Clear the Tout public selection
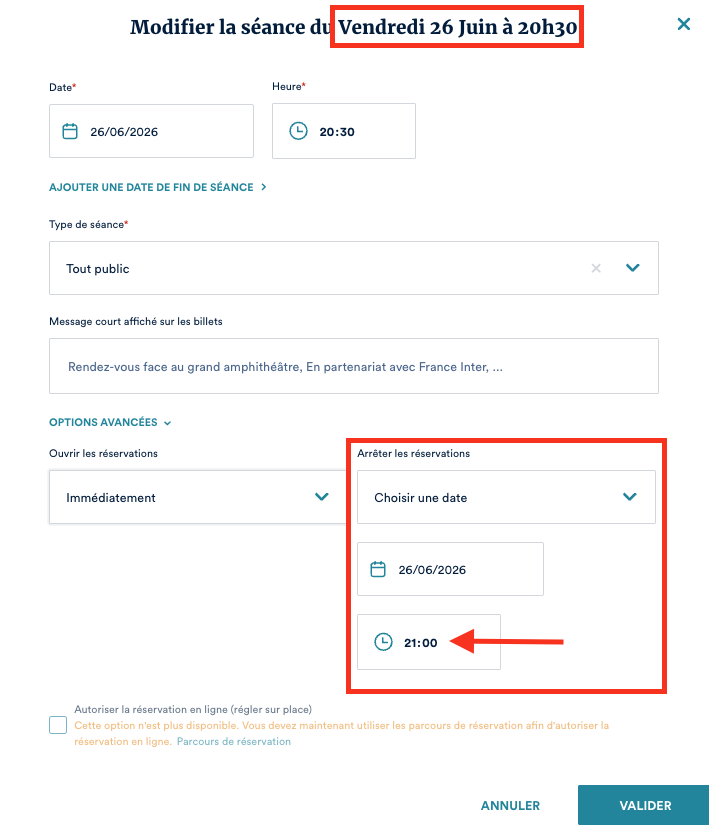The width and height of the screenshot is (709, 825). click(x=596, y=268)
